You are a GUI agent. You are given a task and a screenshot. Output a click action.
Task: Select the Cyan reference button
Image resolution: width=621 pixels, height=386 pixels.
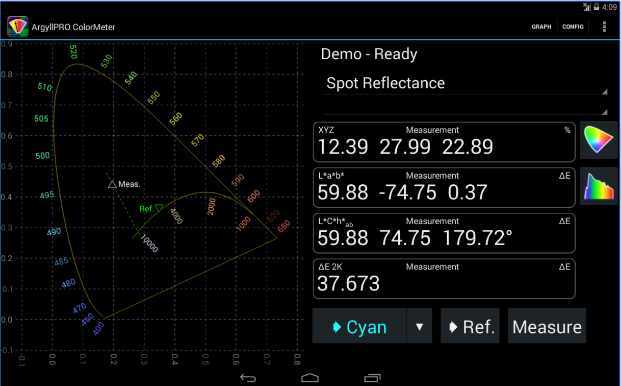(359, 326)
